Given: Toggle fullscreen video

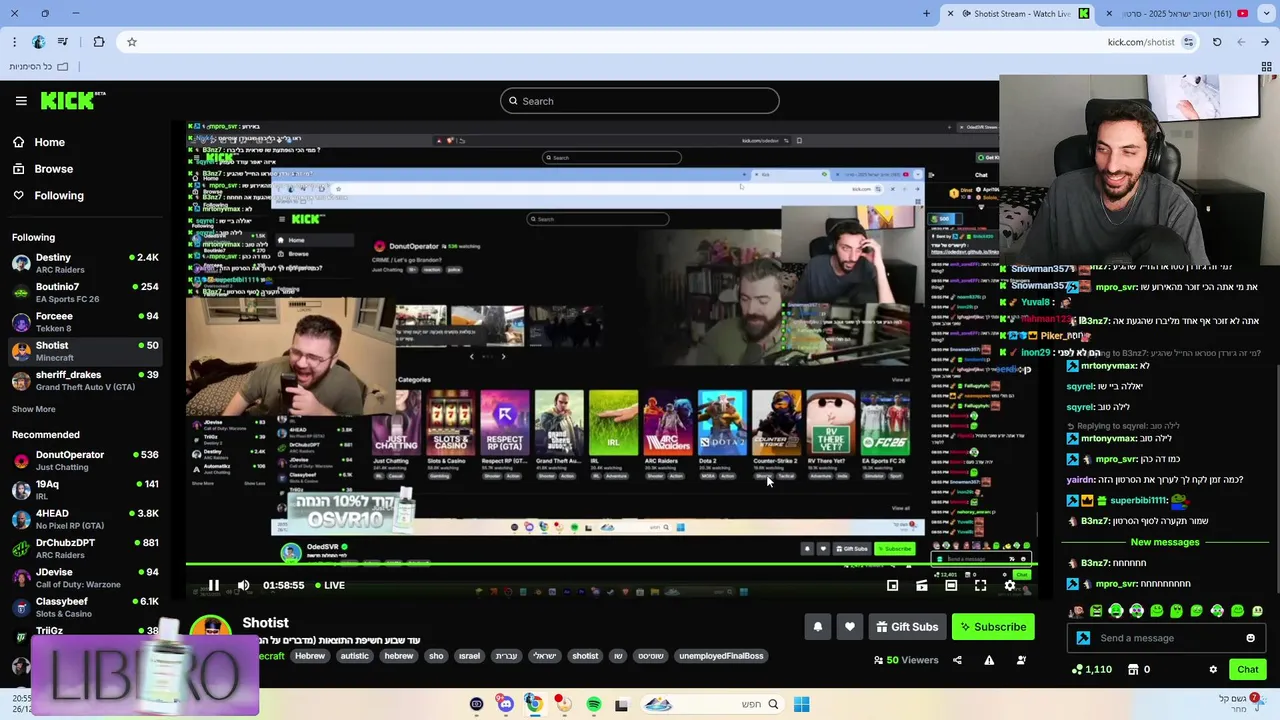Looking at the screenshot, I should point(980,586).
